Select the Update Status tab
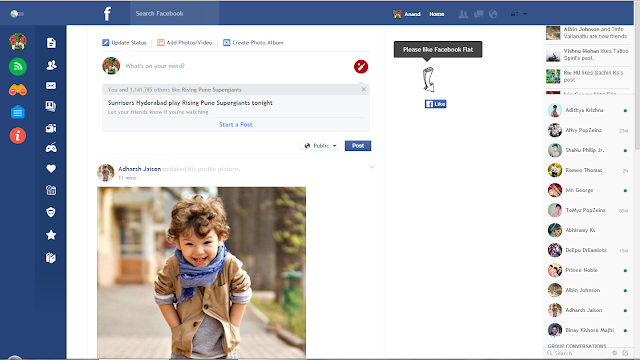The height and width of the screenshot is (360, 640). point(124,42)
